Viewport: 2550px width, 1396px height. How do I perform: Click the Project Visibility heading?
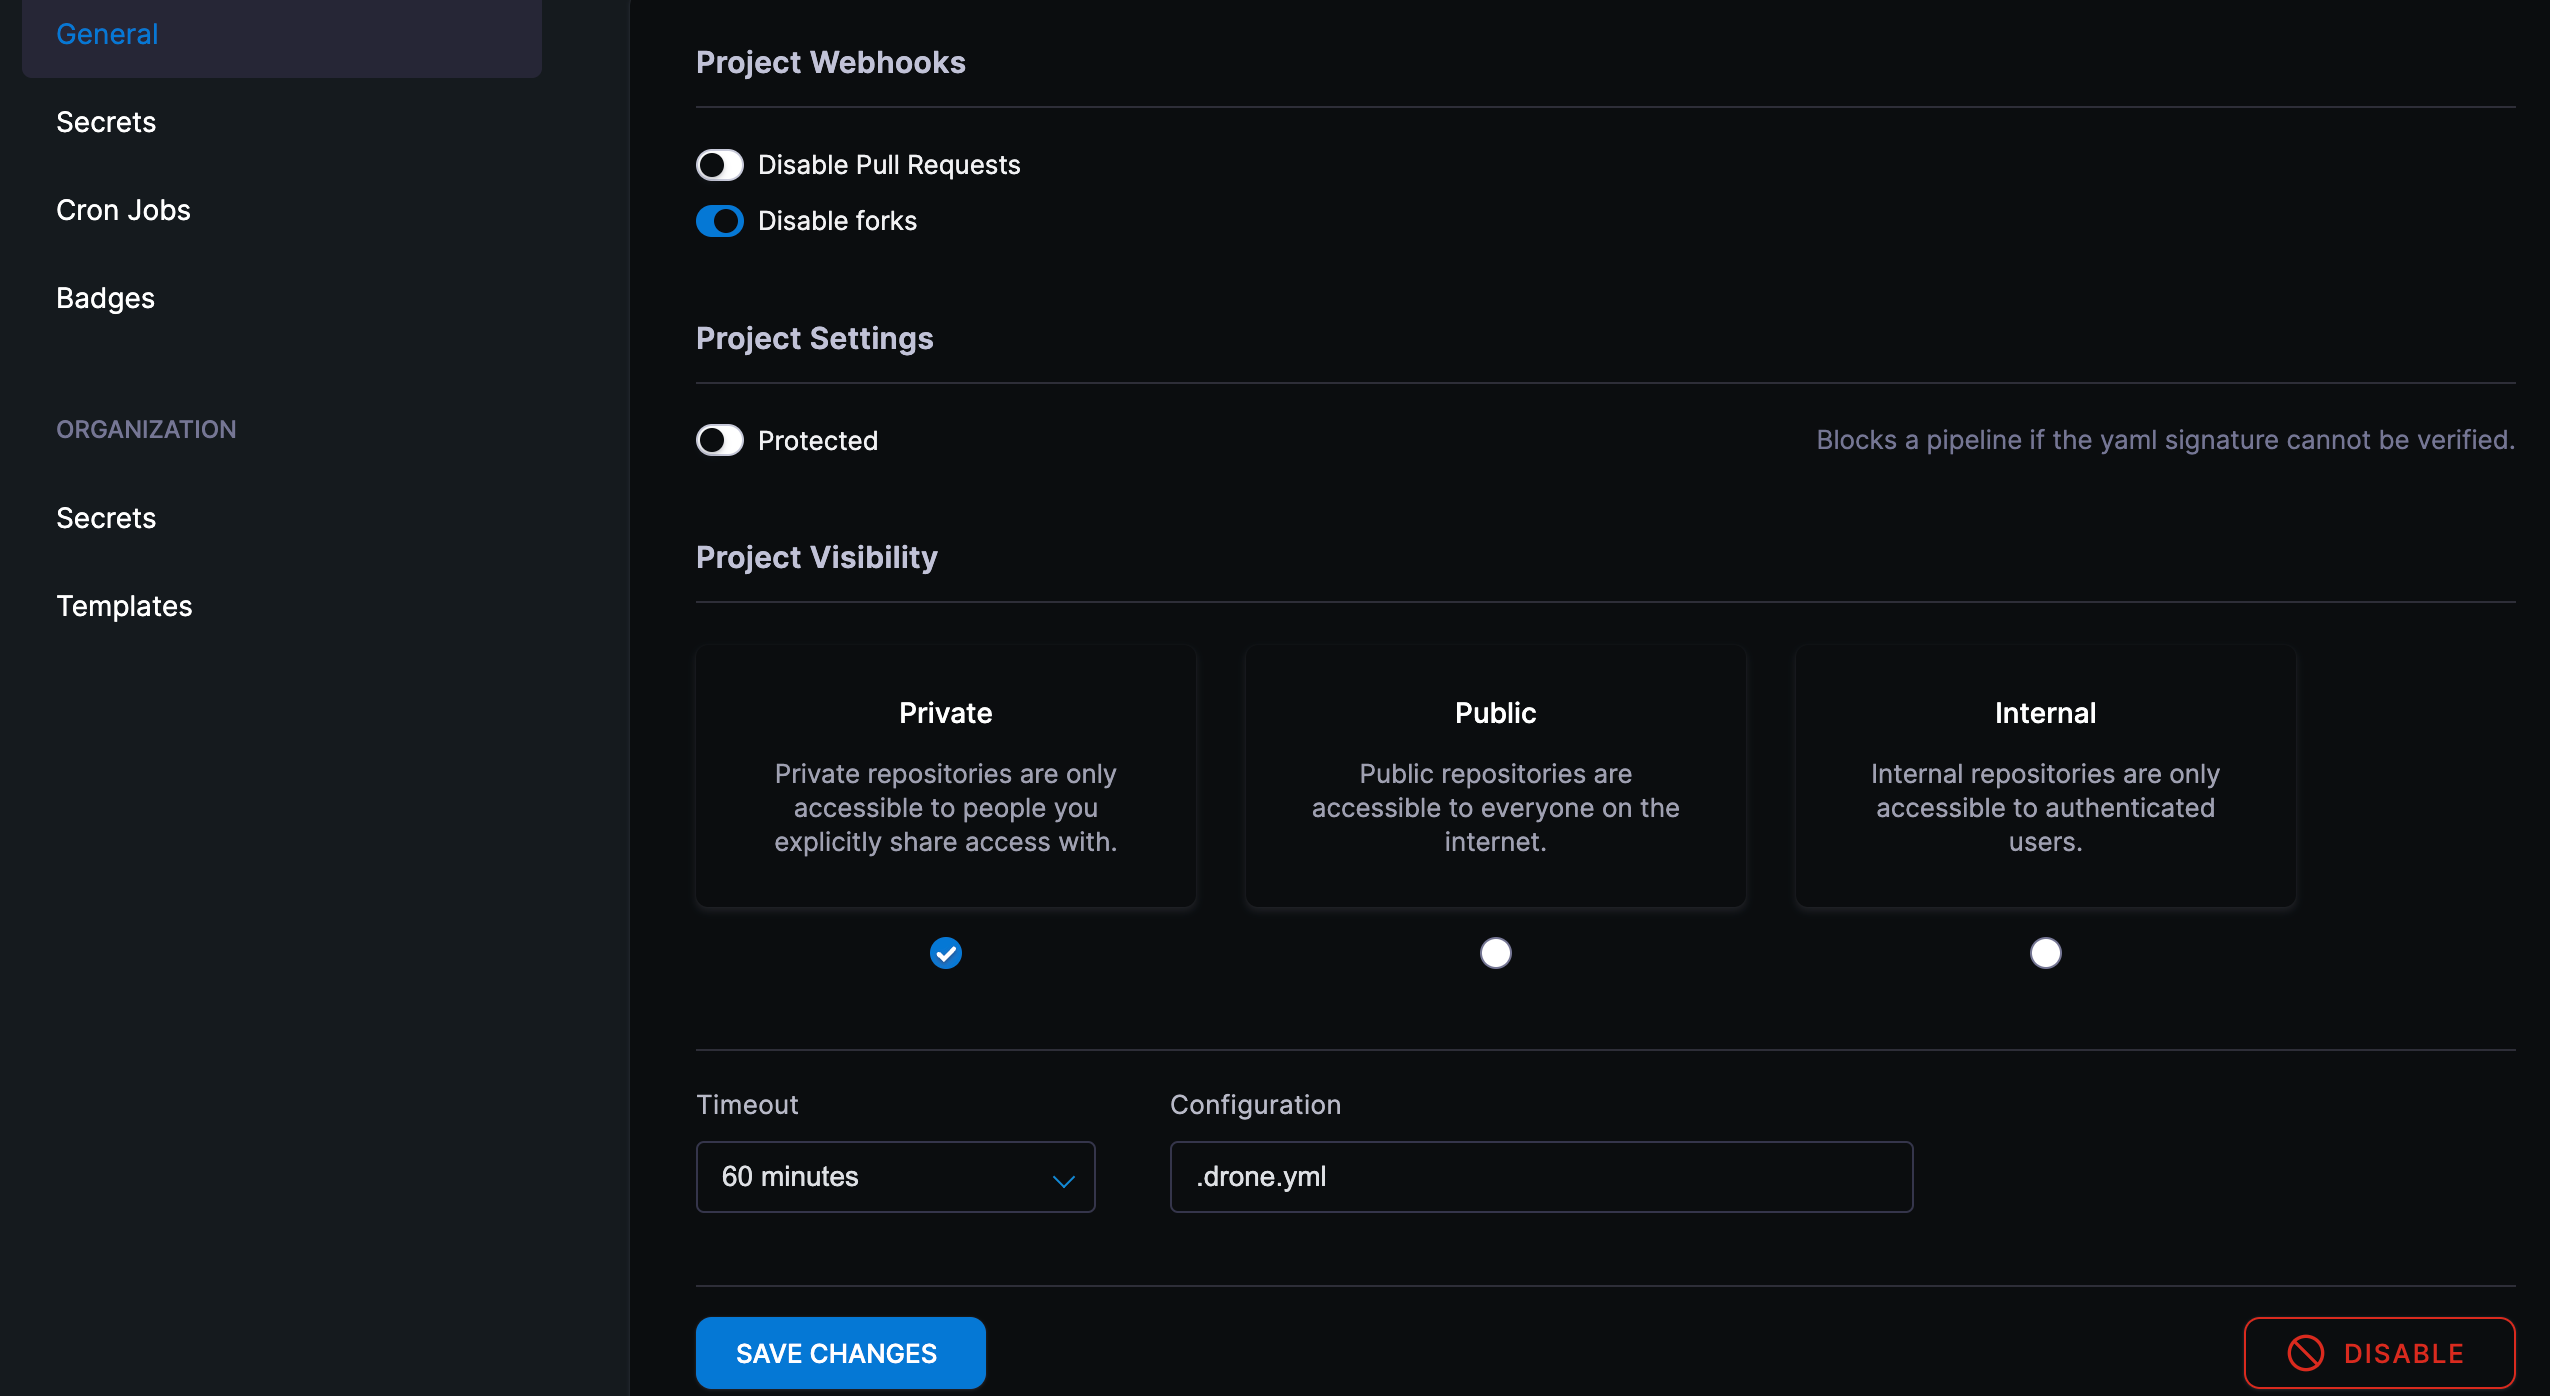tap(817, 557)
